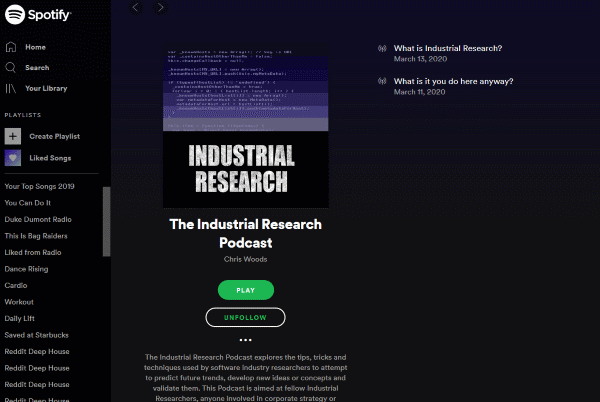Go to Home via house icon
The image size is (600, 402).
pos(11,47)
